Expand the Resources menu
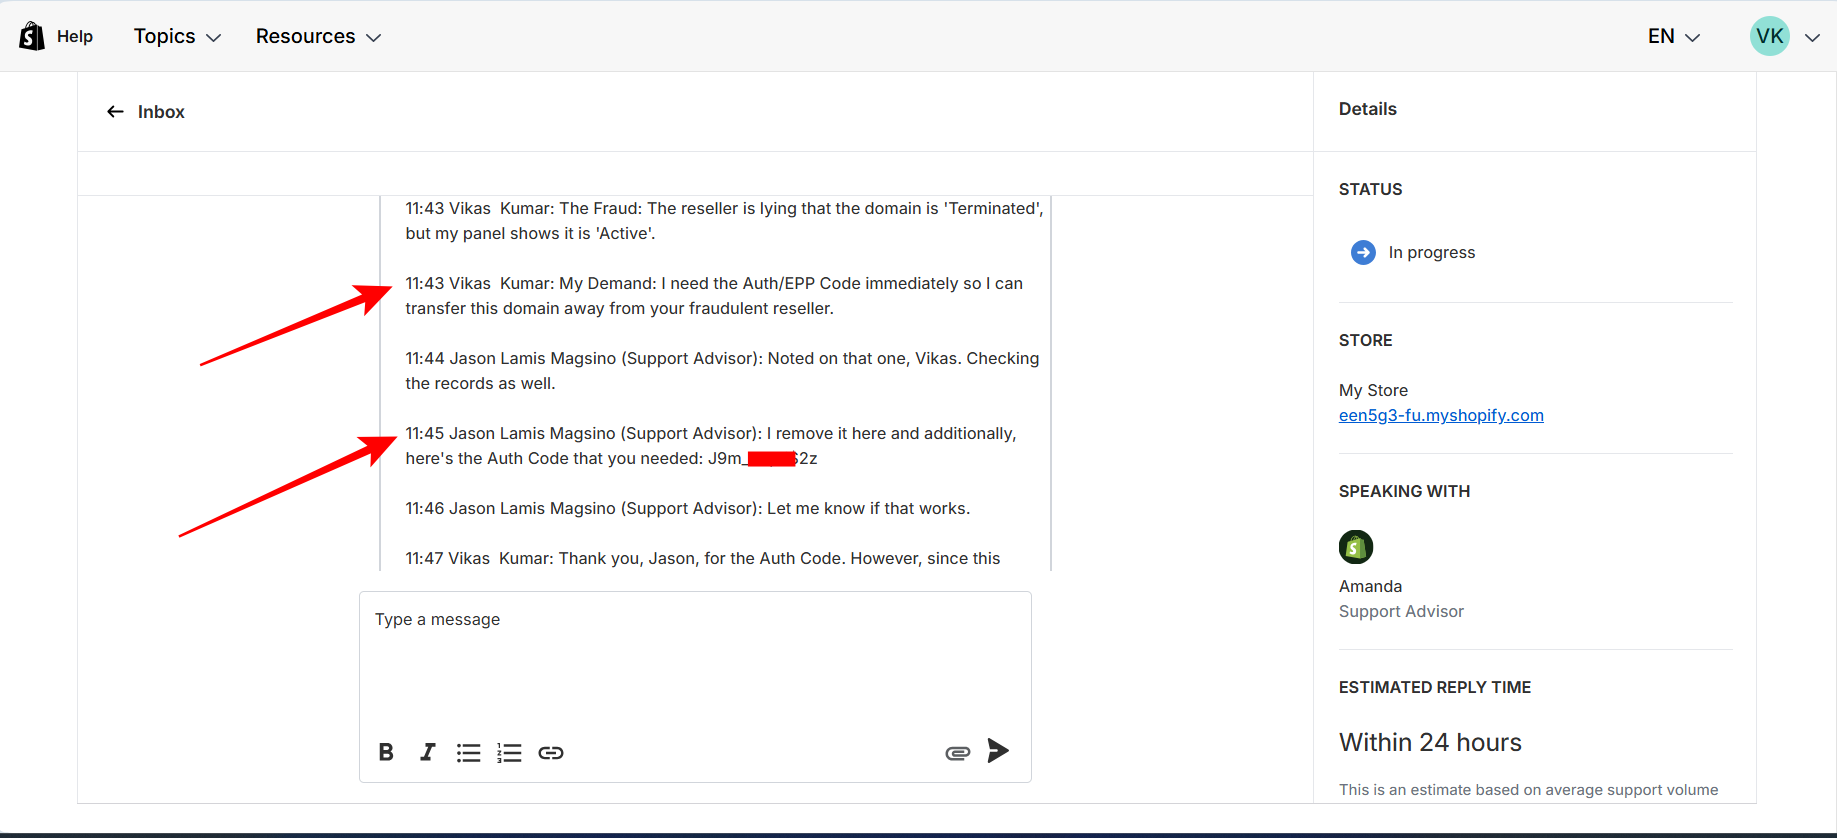This screenshot has width=1837, height=838. (x=318, y=36)
